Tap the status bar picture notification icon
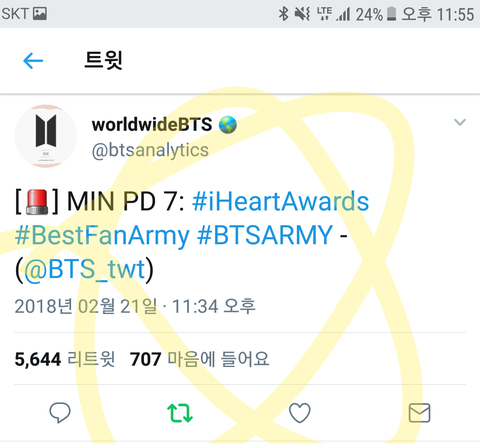The height and width of the screenshot is (444, 480). (40, 14)
